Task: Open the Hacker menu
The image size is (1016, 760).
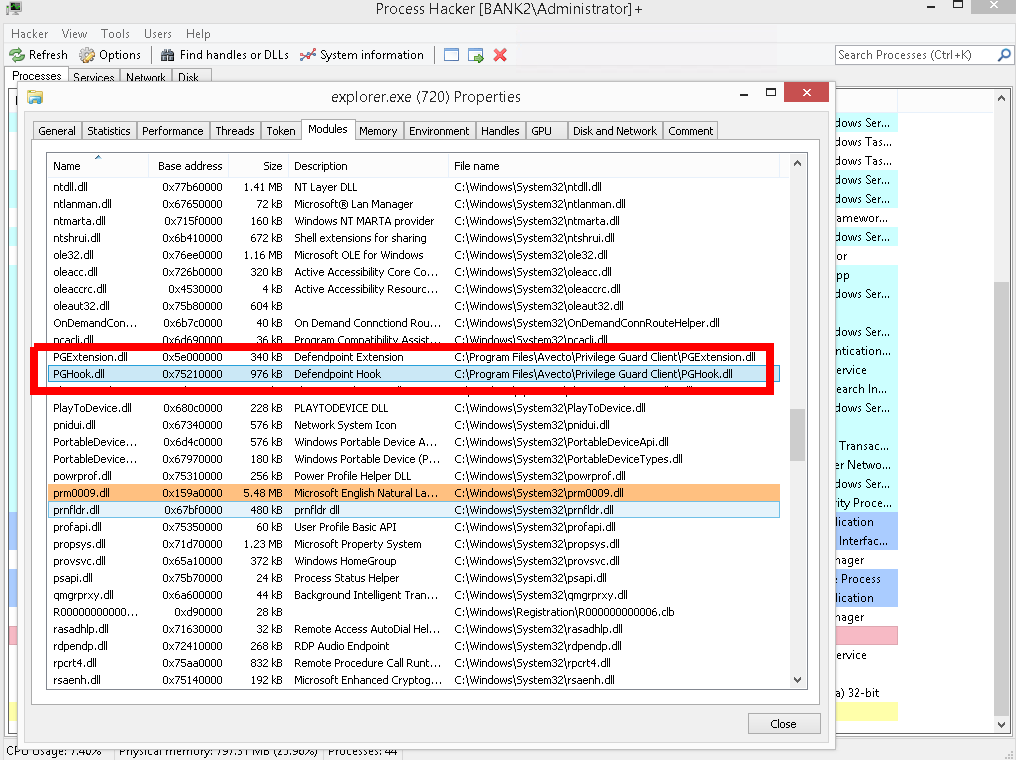Action: pos(30,34)
